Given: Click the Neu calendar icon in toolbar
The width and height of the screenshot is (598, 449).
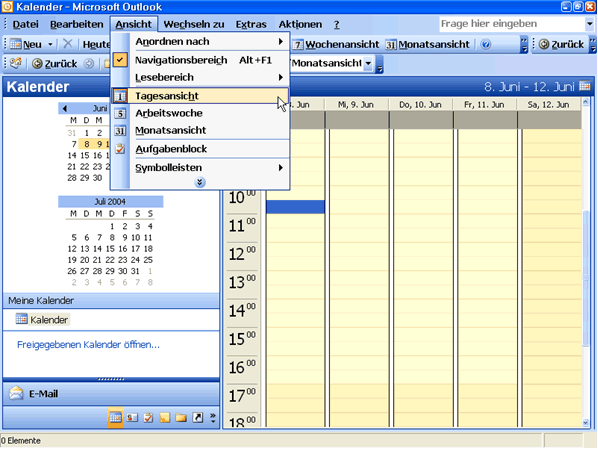Looking at the screenshot, I should (16, 44).
